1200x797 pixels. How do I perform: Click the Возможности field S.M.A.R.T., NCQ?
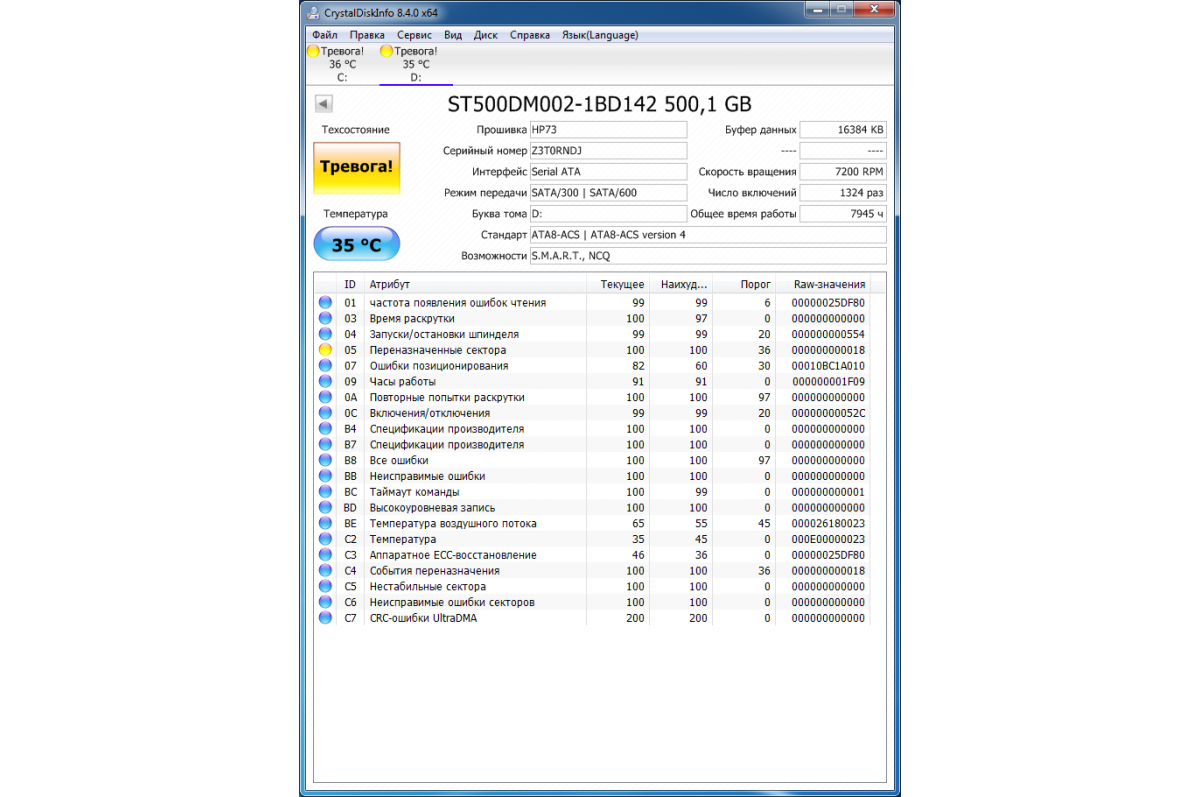coord(707,256)
